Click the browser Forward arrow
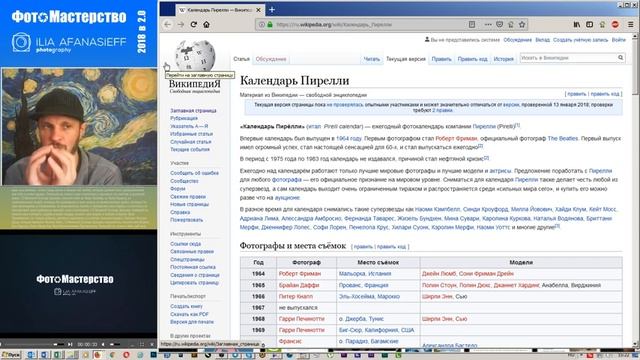The image size is (640, 360). (181, 24)
